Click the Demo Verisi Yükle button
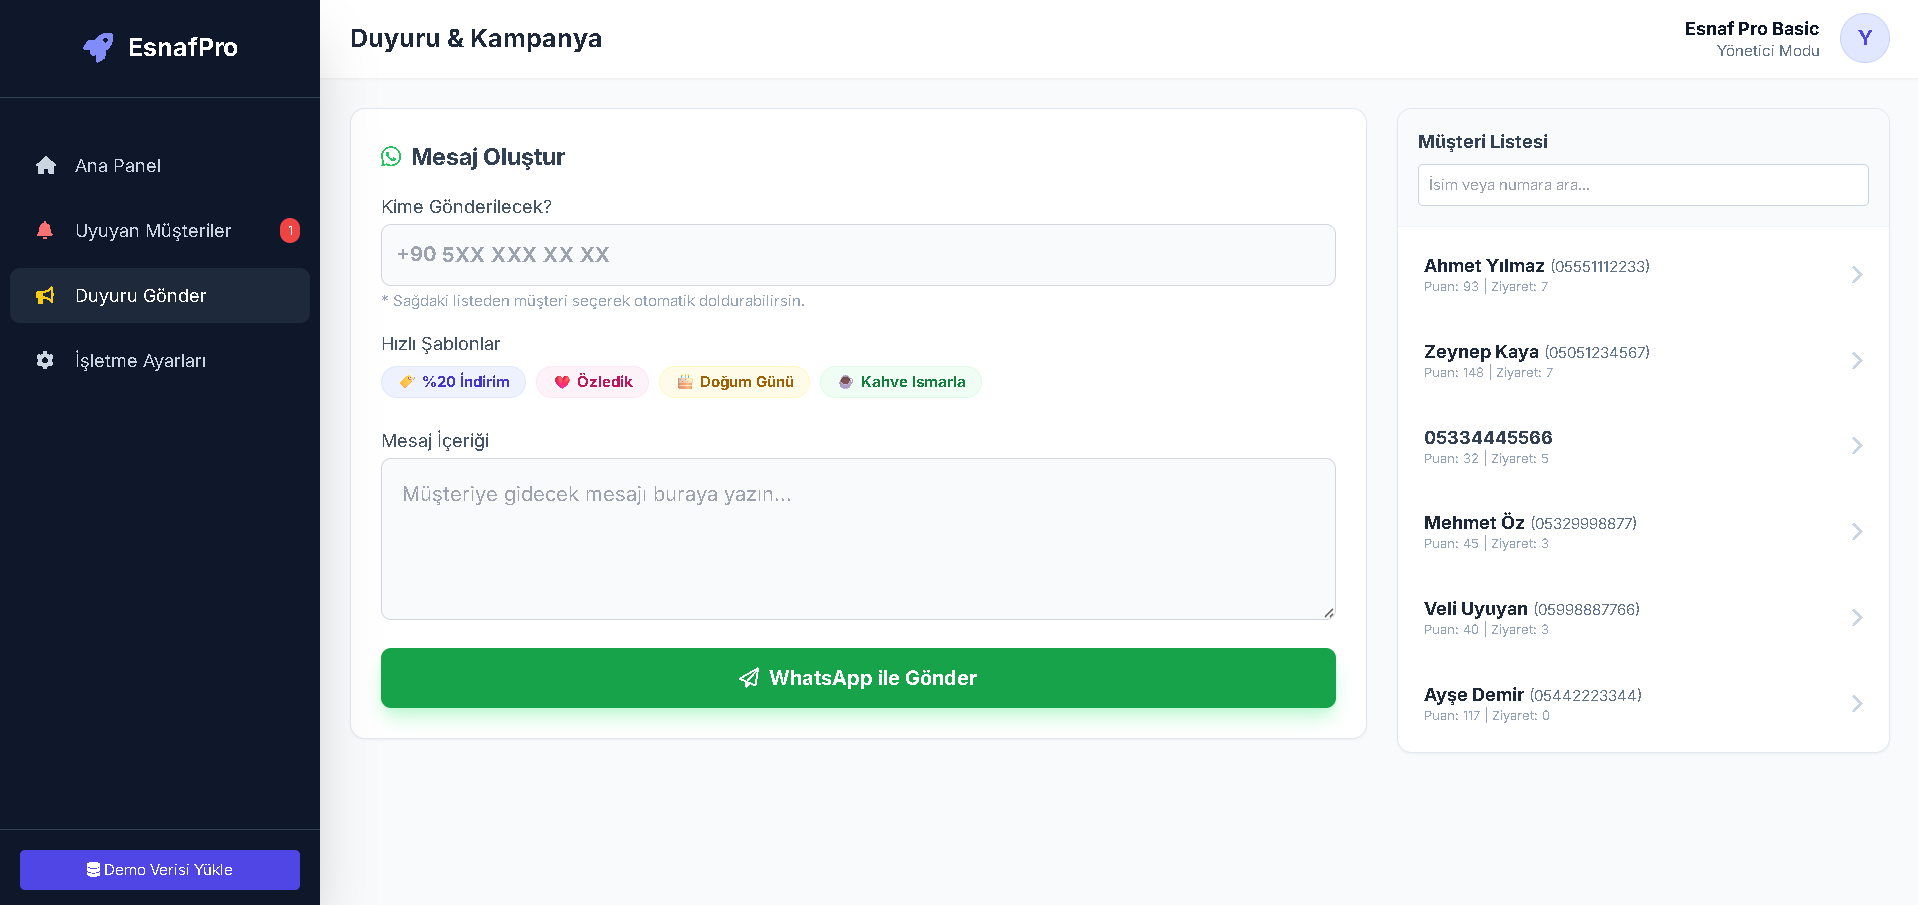The image size is (1918, 905). click(x=160, y=870)
